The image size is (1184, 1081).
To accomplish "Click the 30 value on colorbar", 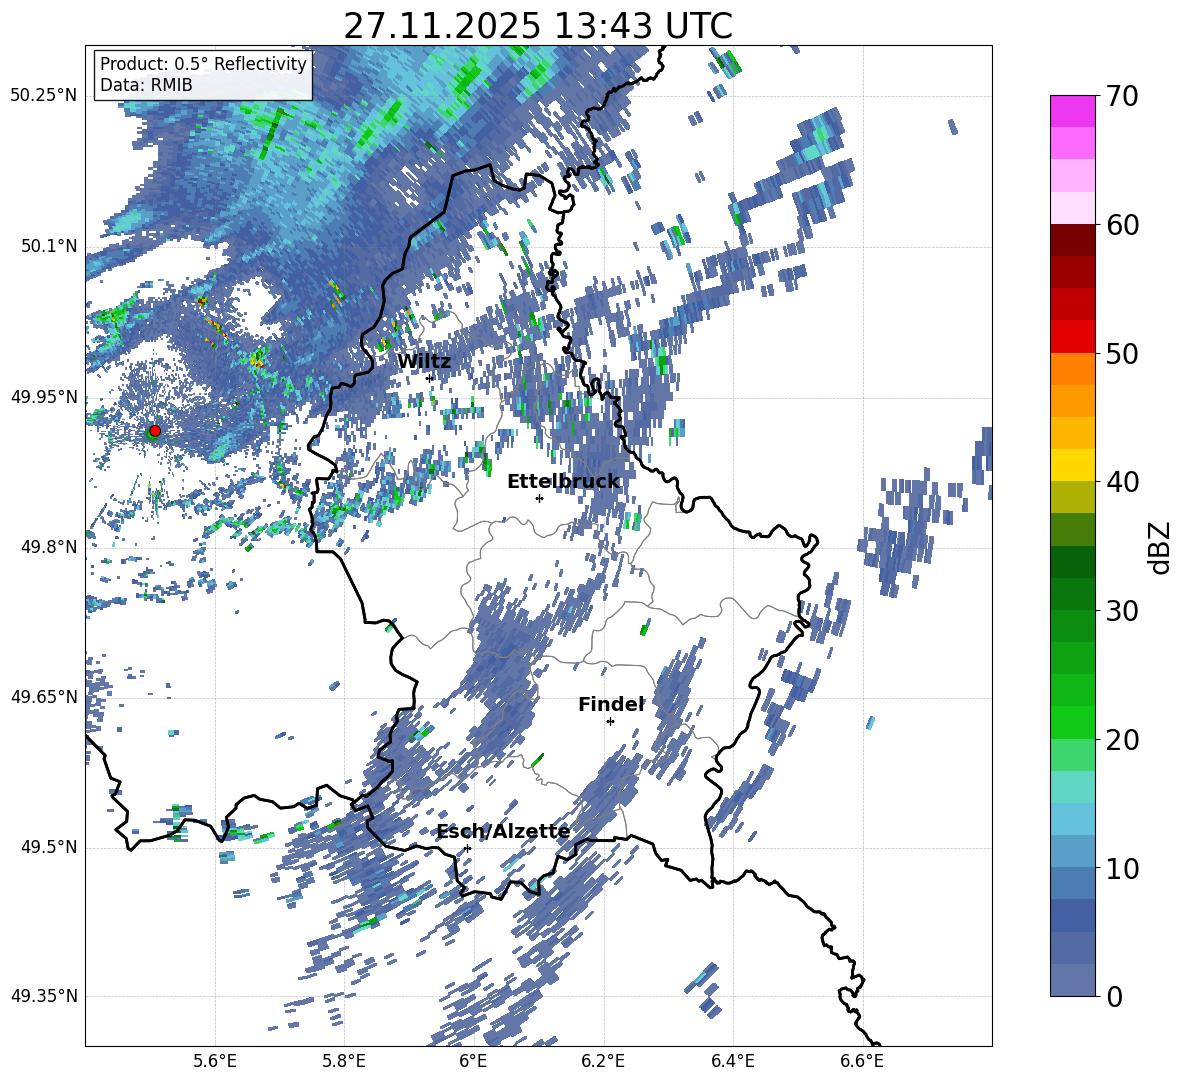I will 1122,611.
